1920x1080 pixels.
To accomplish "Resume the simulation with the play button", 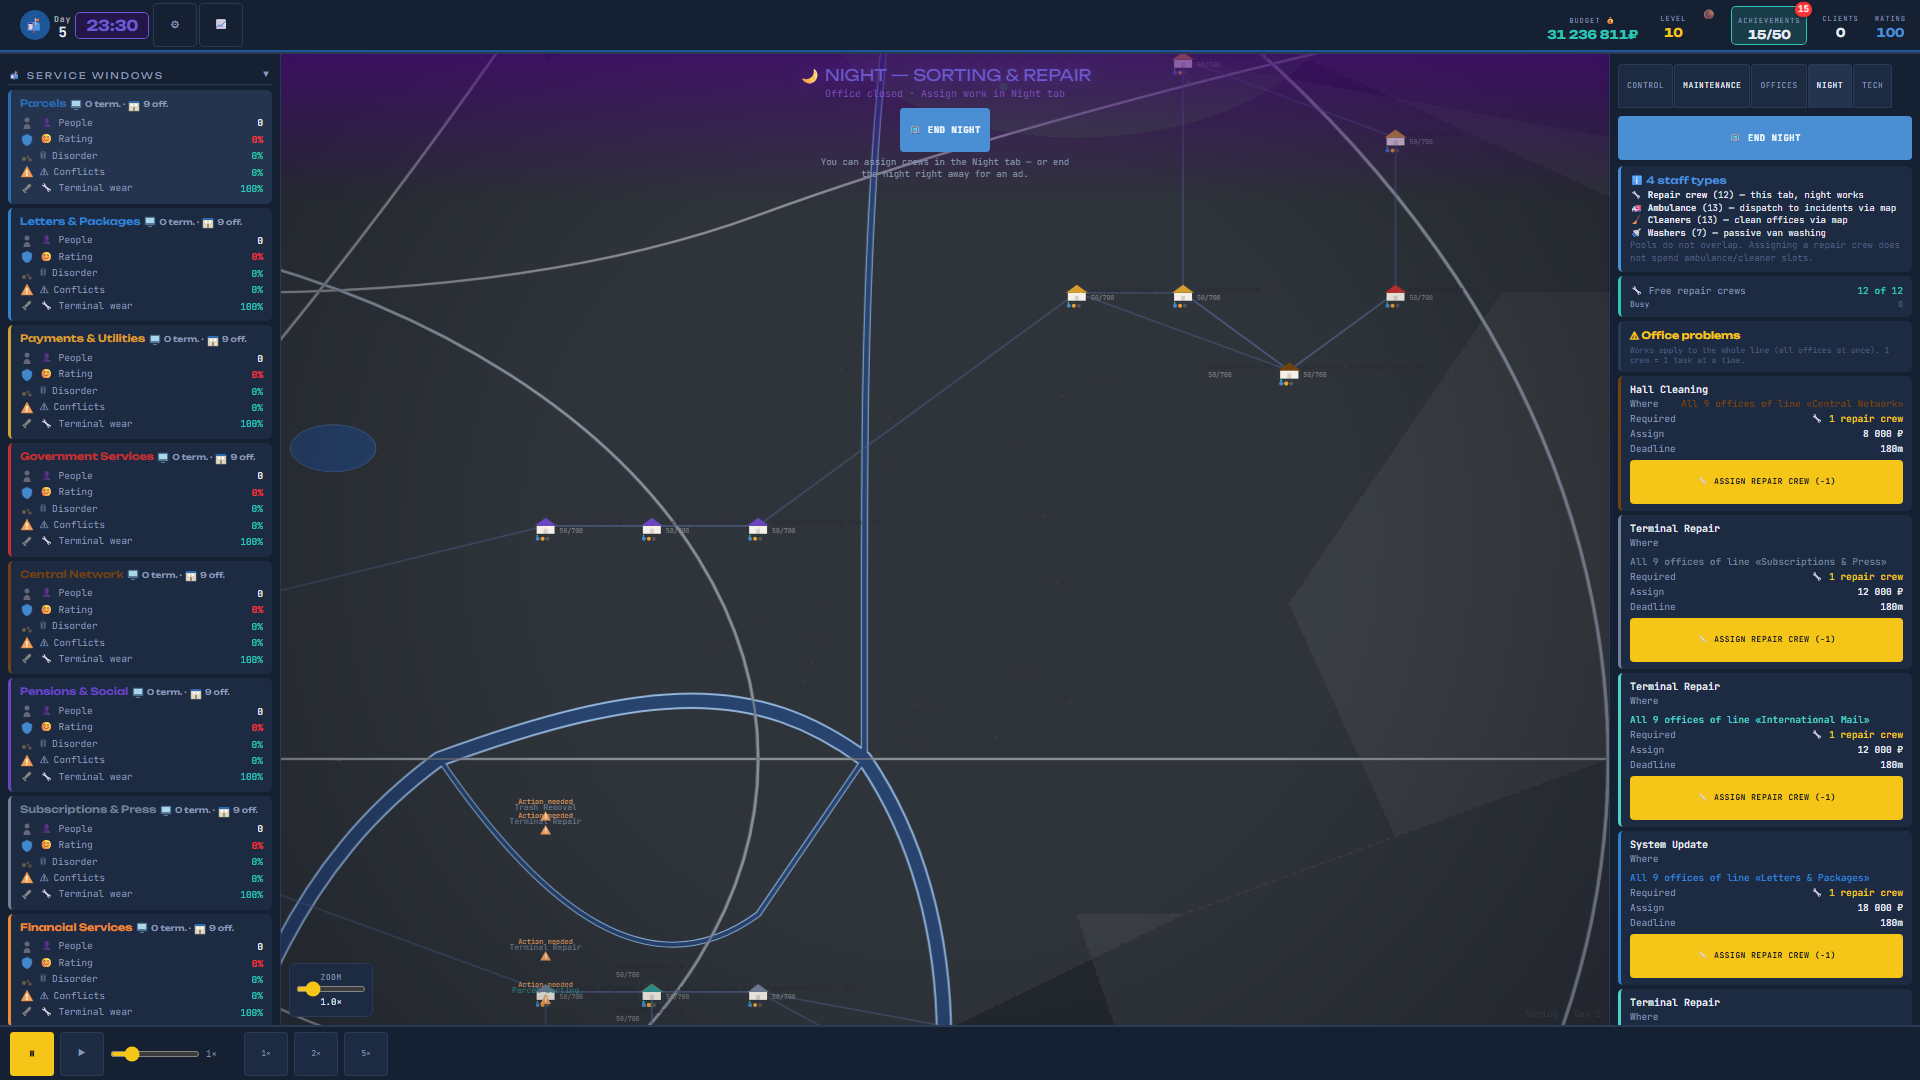I will click(x=82, y=1053).
